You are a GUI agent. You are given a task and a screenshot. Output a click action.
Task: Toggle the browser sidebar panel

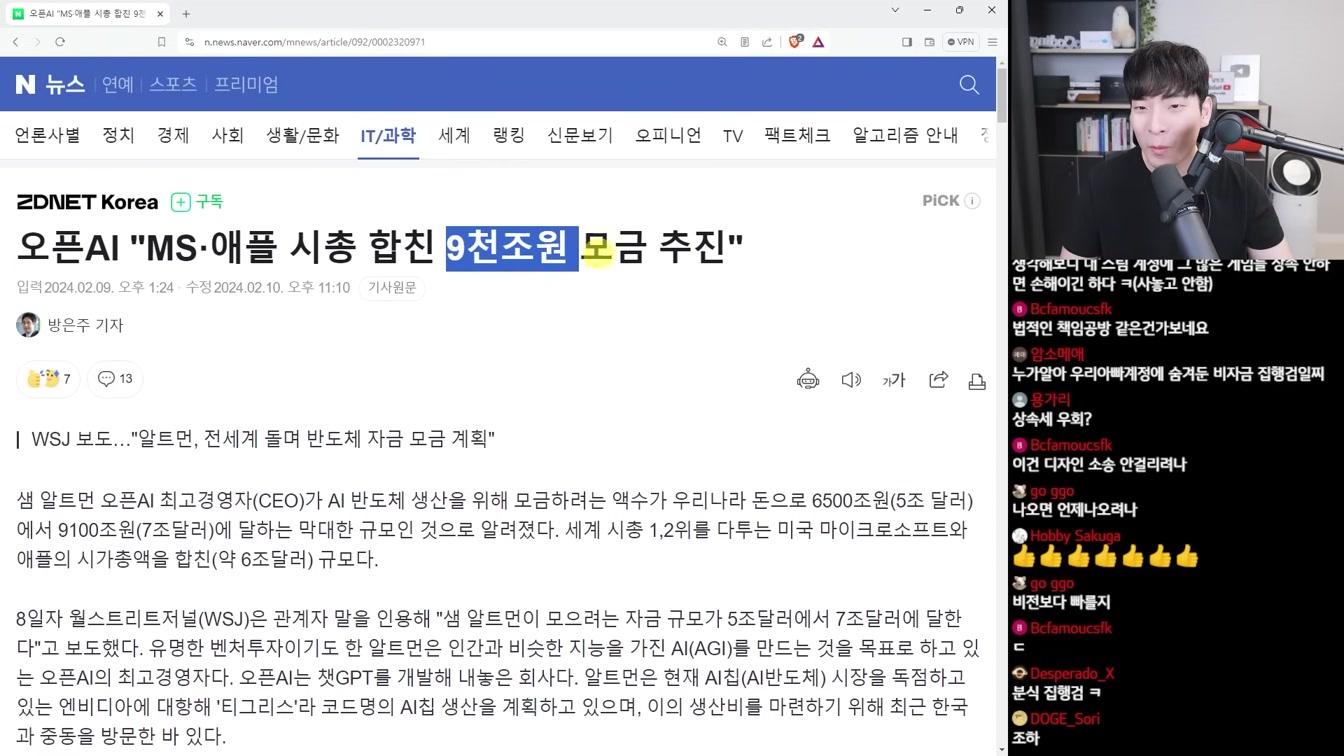[907, 42]
